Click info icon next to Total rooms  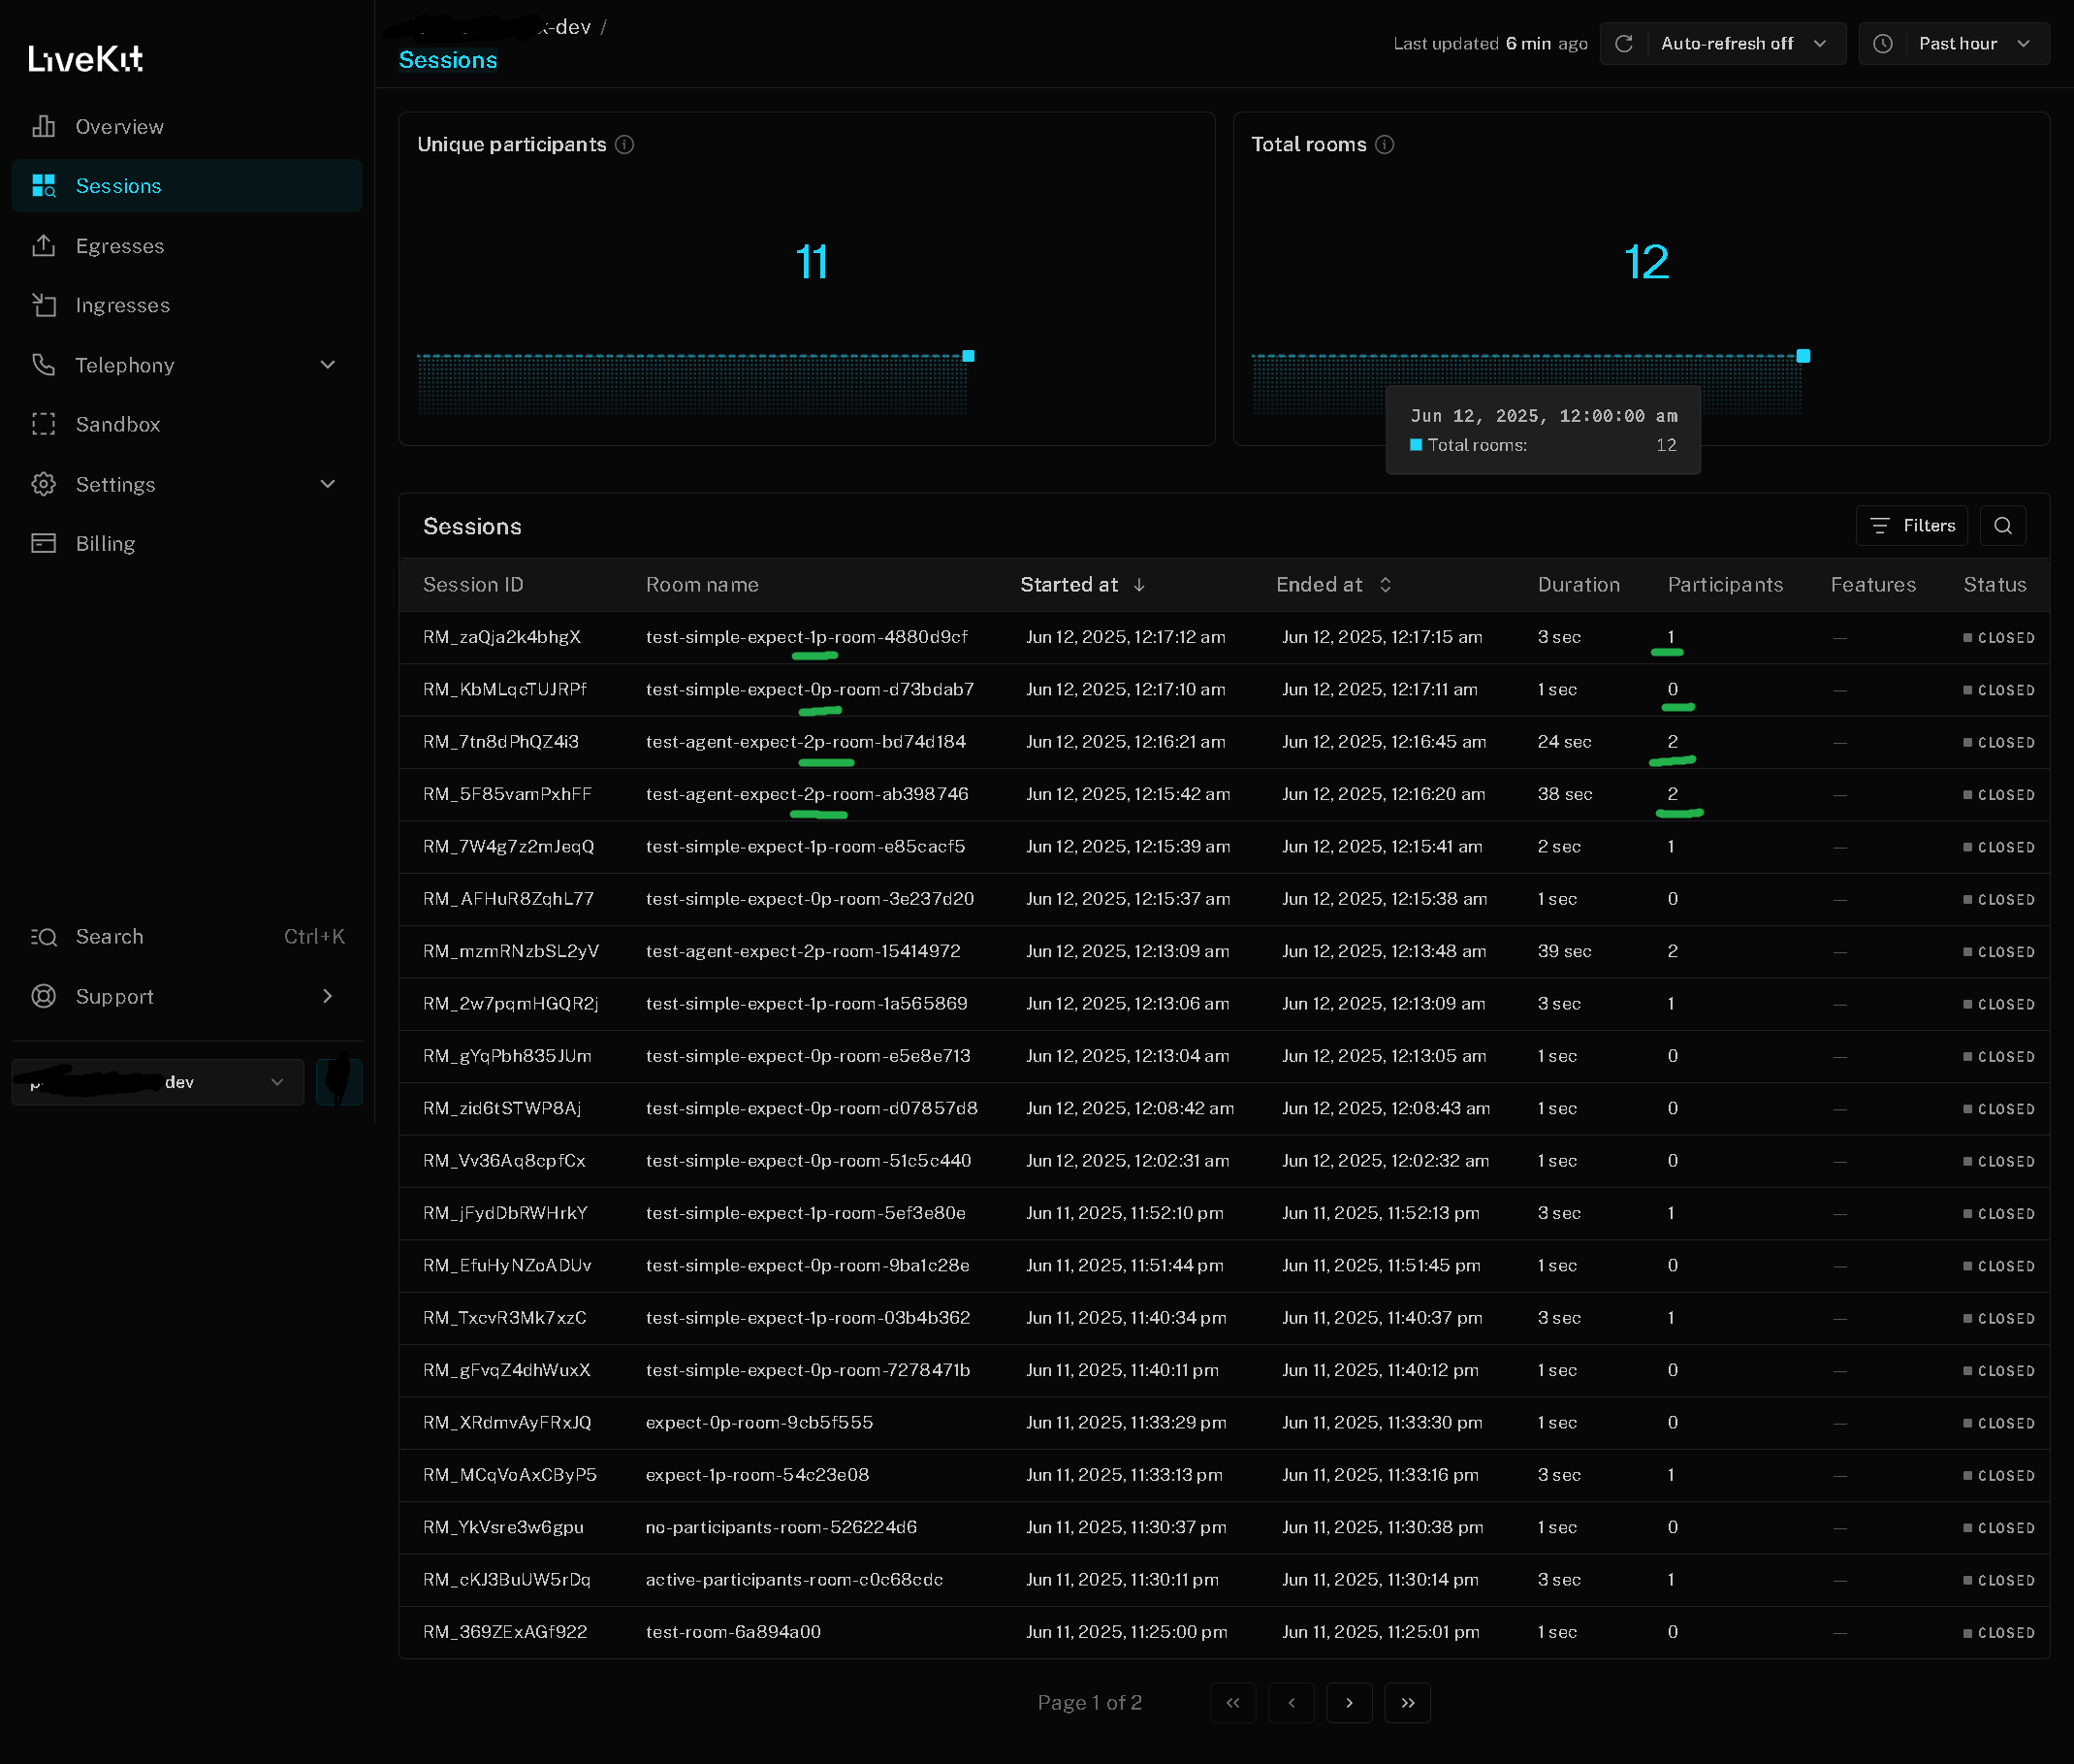pyautogui.click(x=1385, y=145)
